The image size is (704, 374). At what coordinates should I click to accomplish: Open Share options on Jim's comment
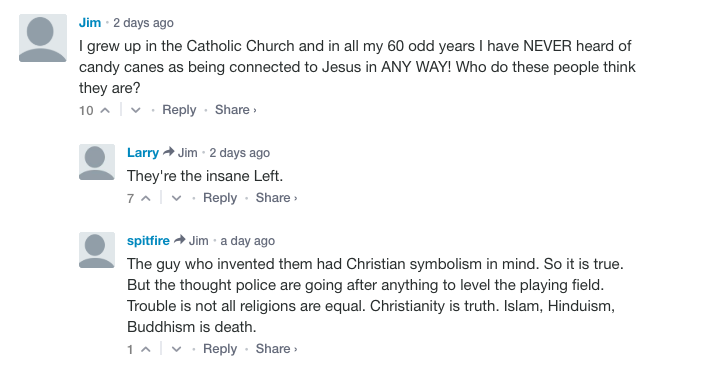[x=236, y=110]
